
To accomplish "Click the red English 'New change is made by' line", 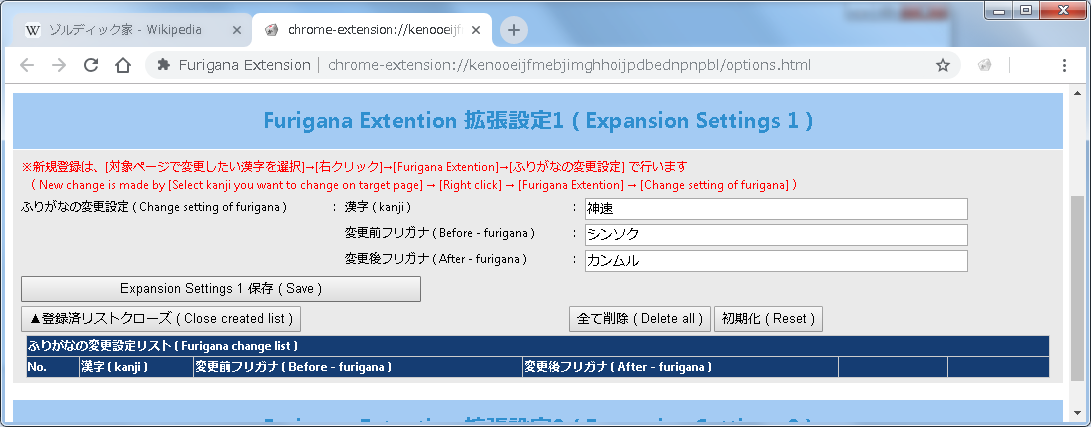I will point(413,185).
